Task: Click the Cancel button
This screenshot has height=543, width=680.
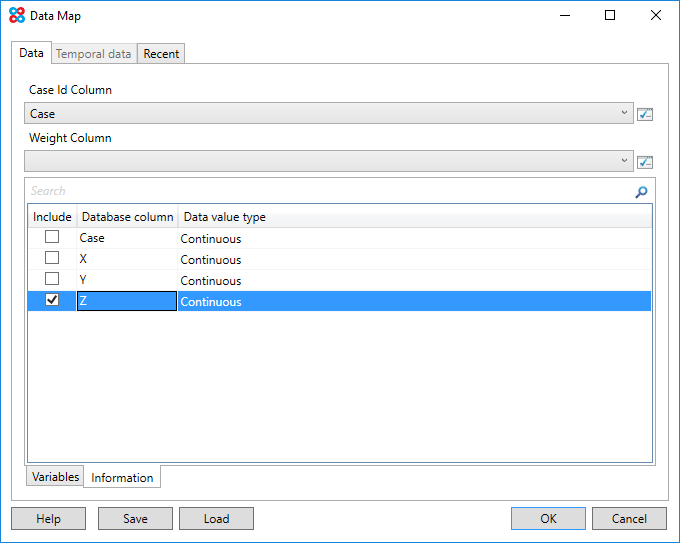Action: click(629, 519)
